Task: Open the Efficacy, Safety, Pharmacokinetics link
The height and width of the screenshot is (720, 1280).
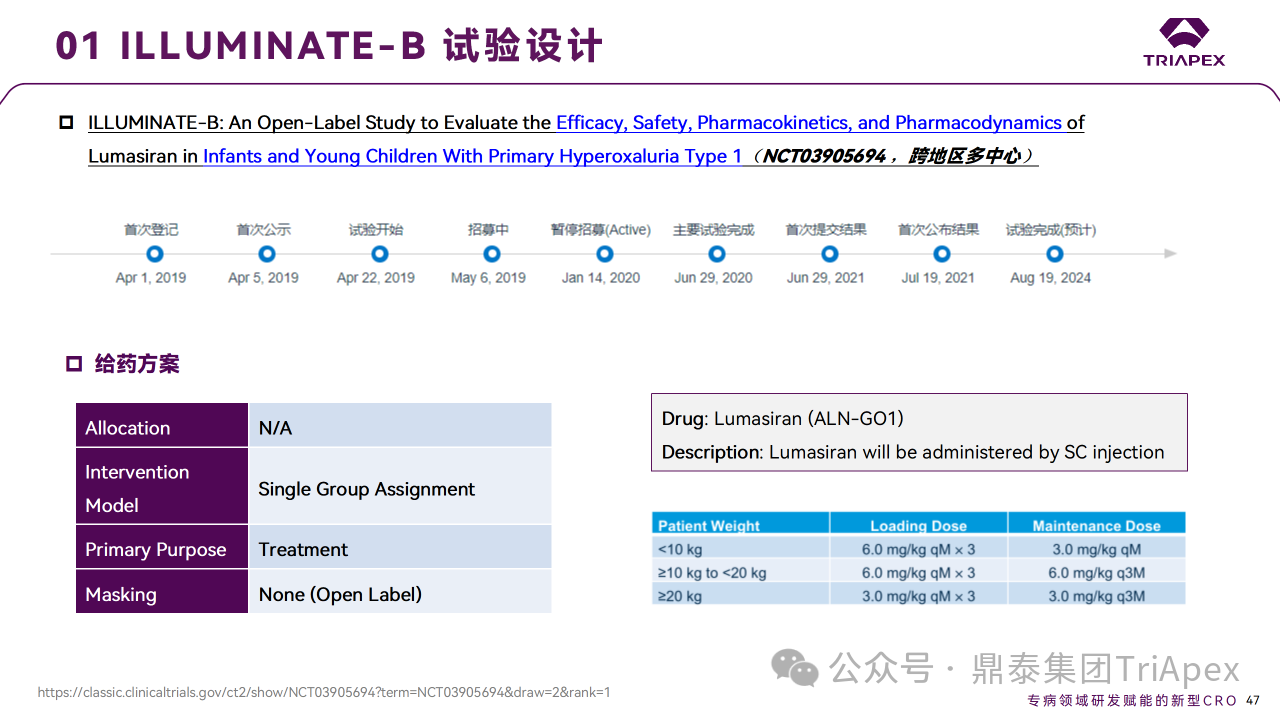Action: pos(808,123)
